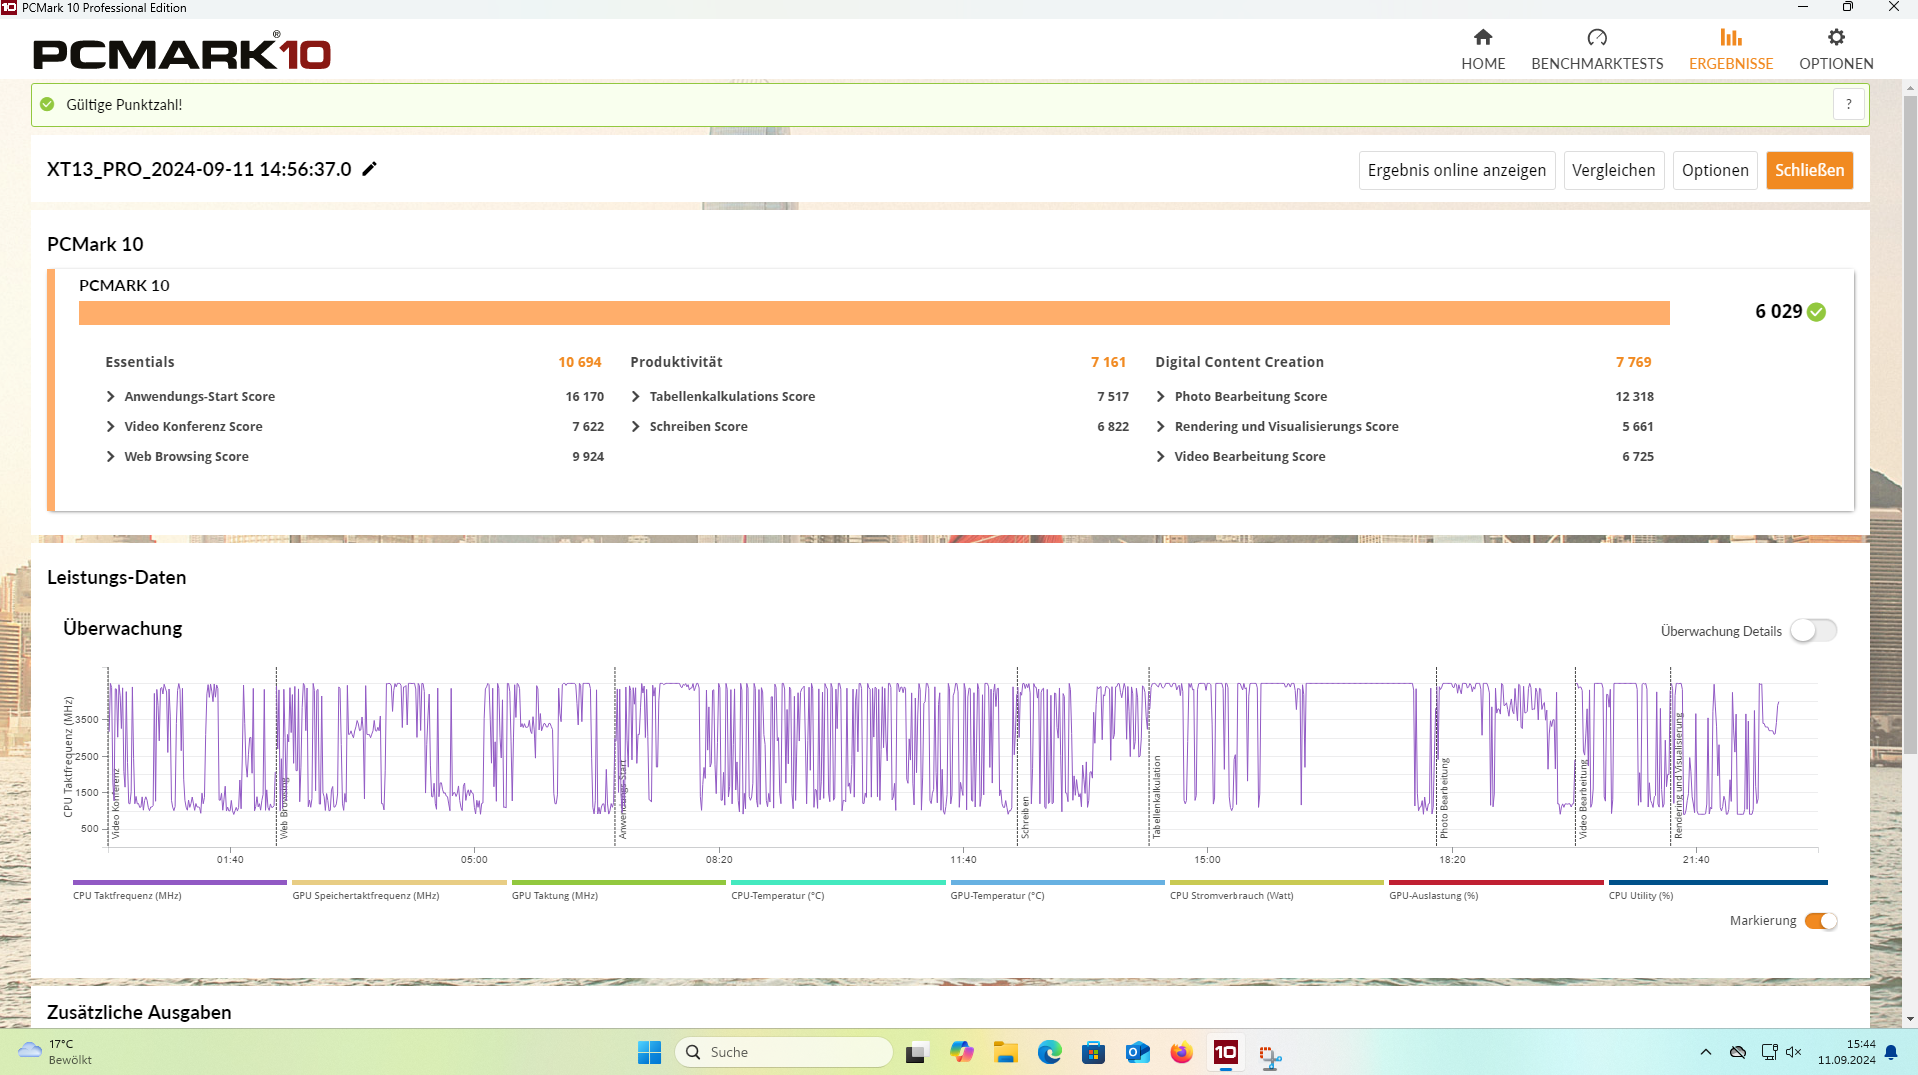Click the results bar chart icon
1918x1075 pixels.
[x=1731, y=37]
